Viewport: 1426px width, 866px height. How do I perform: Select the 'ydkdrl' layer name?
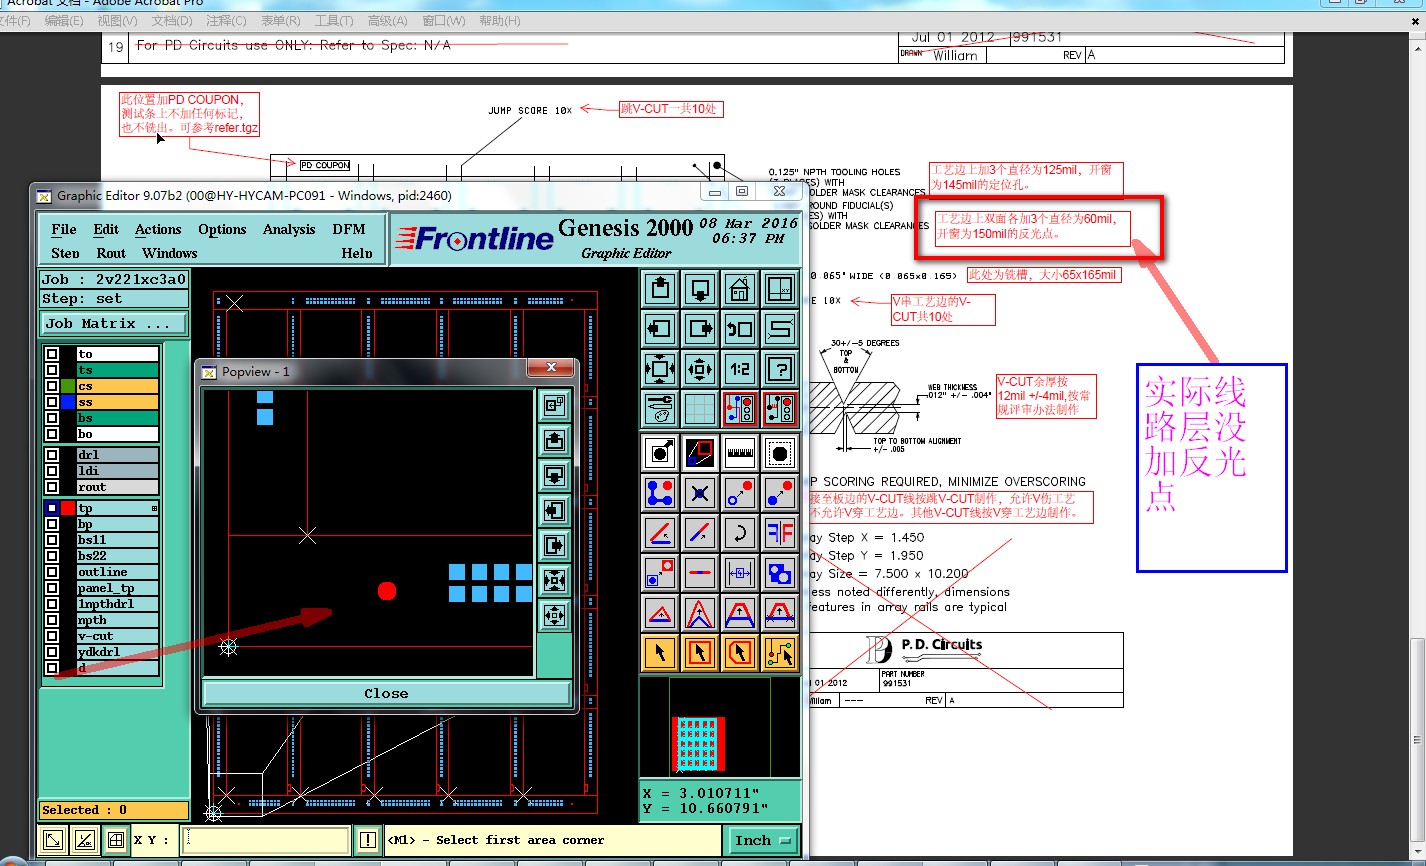pyautogui.click(x=117, y=652)
